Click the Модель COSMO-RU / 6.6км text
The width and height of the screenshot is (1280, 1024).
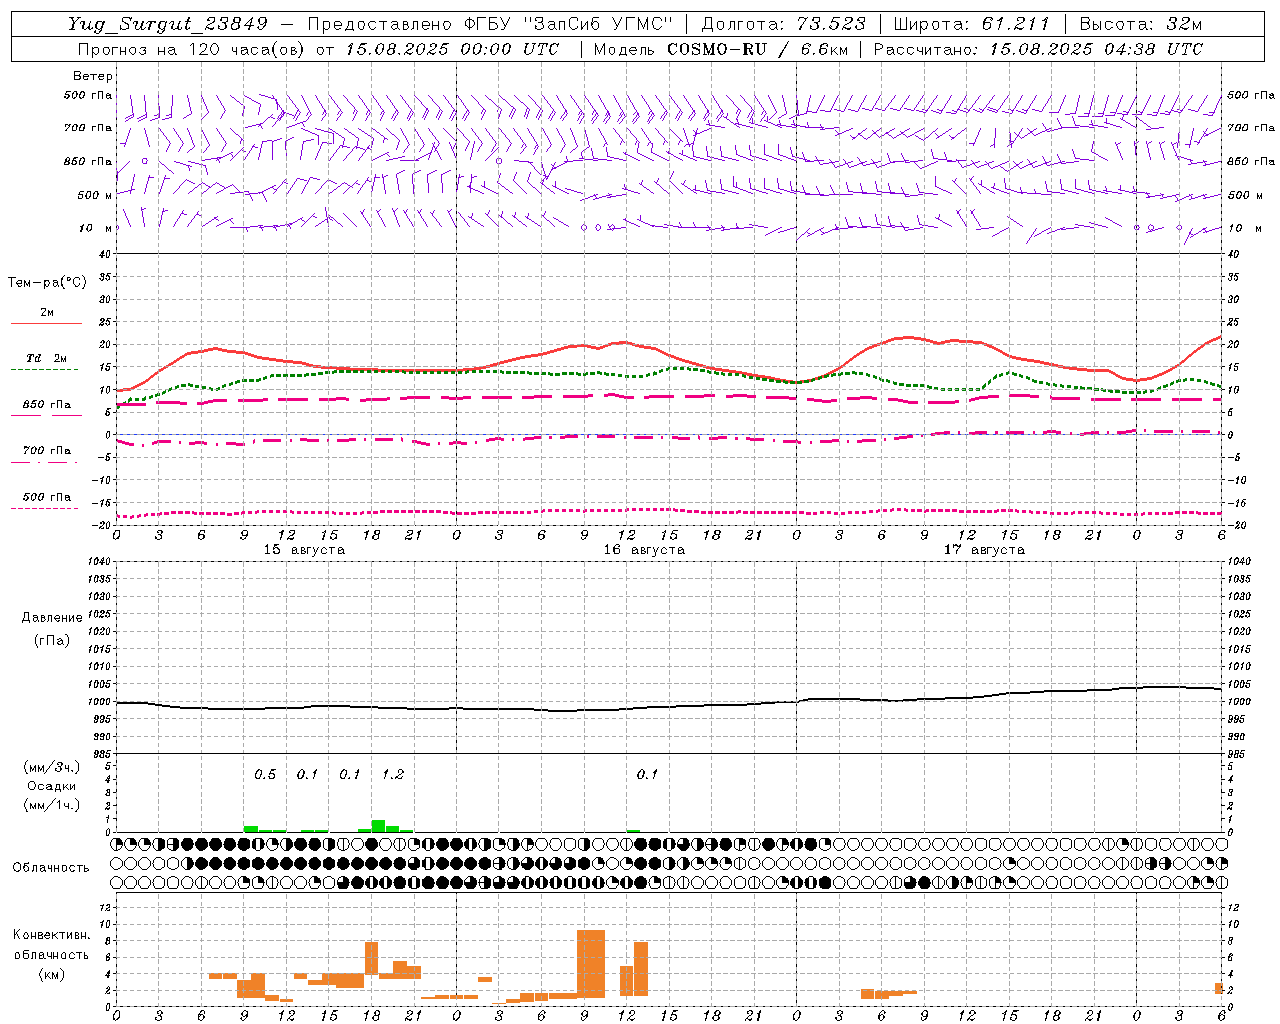click(720, 49)
